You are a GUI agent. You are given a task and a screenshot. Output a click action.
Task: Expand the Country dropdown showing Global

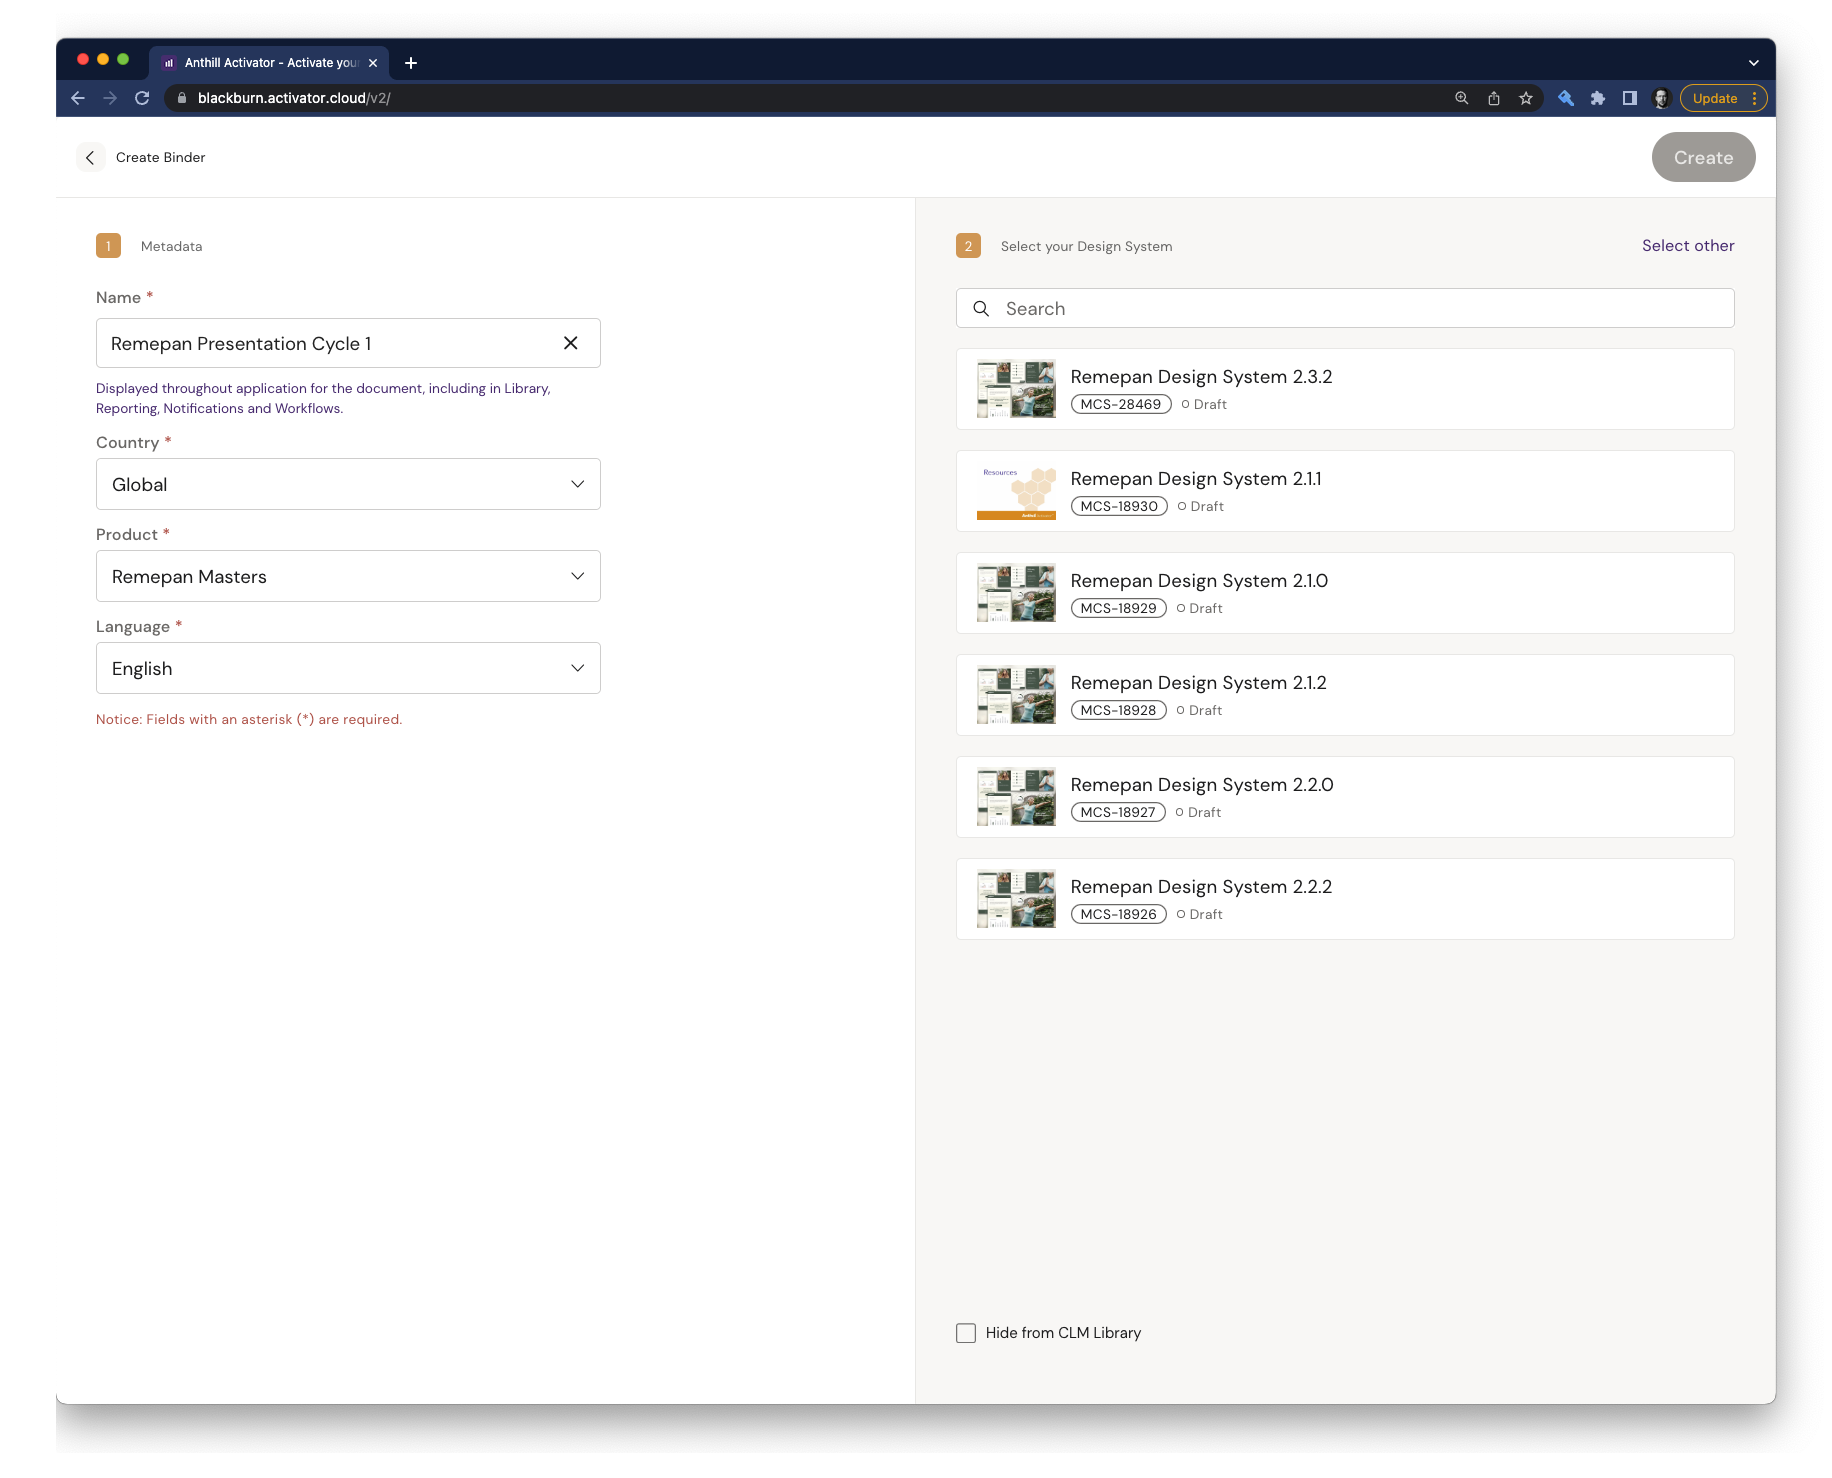pyautogui.click(x=348, y=484)
